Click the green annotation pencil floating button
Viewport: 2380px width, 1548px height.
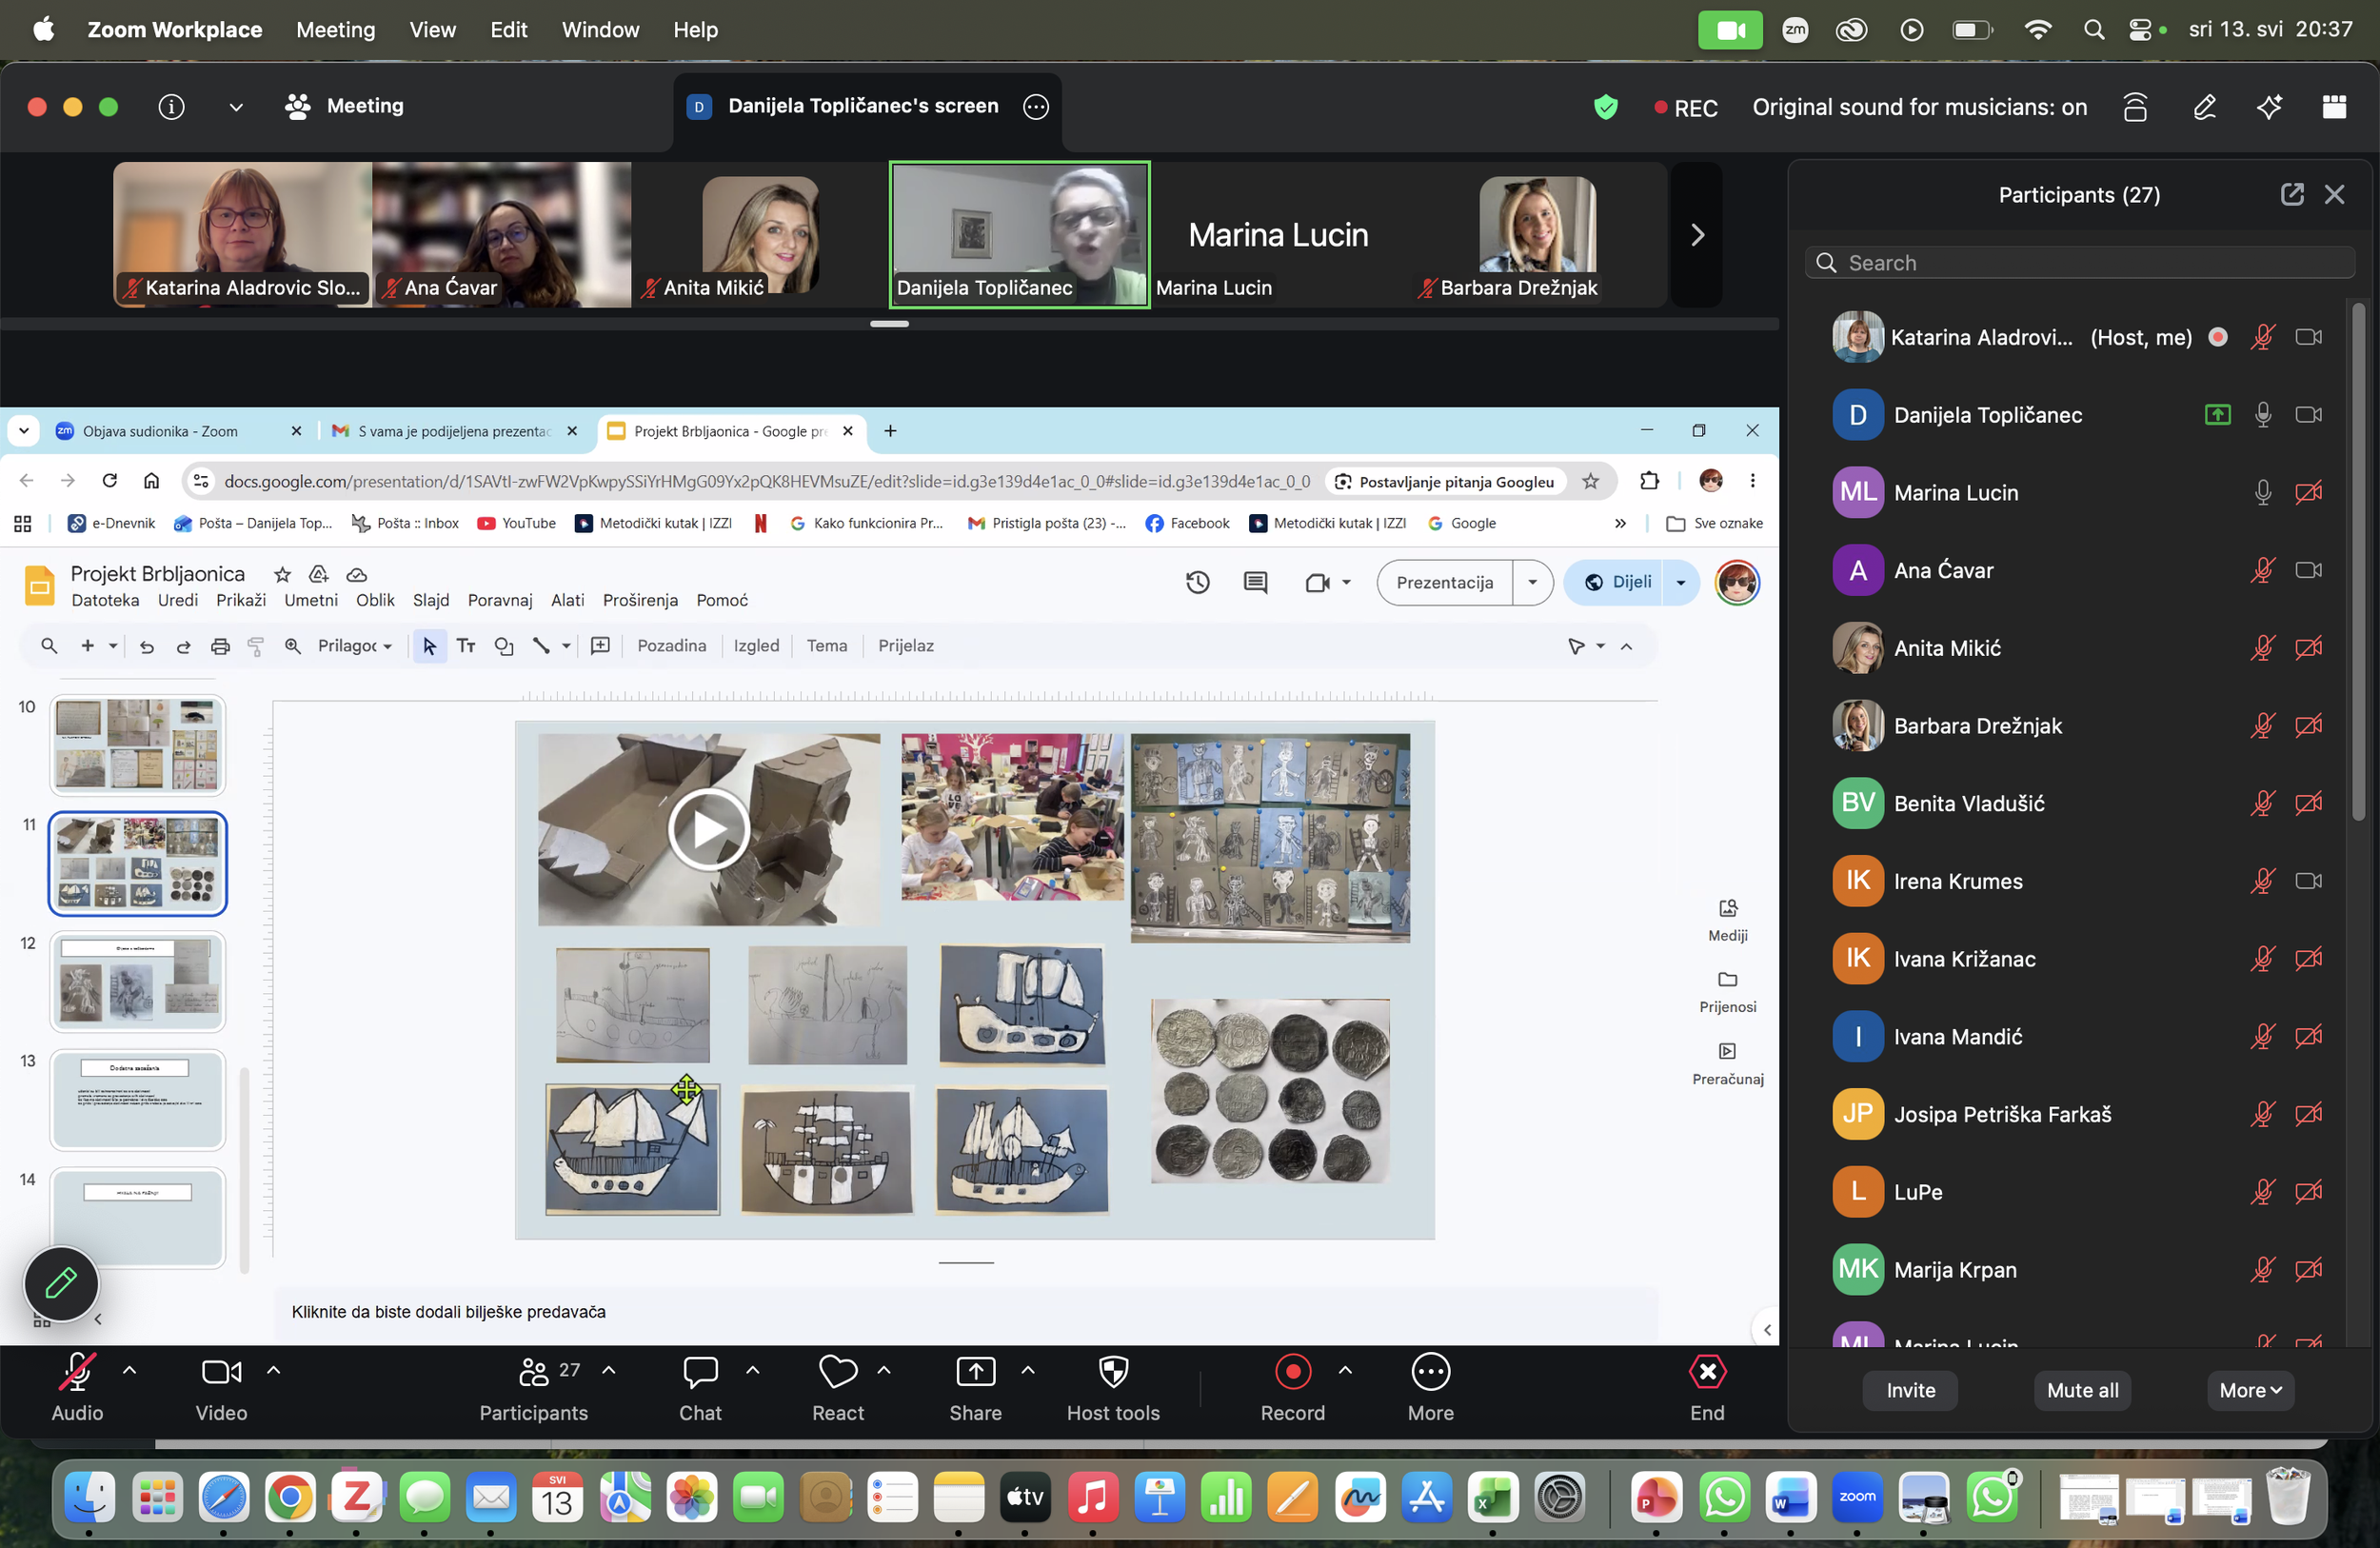click(61, 1283)
